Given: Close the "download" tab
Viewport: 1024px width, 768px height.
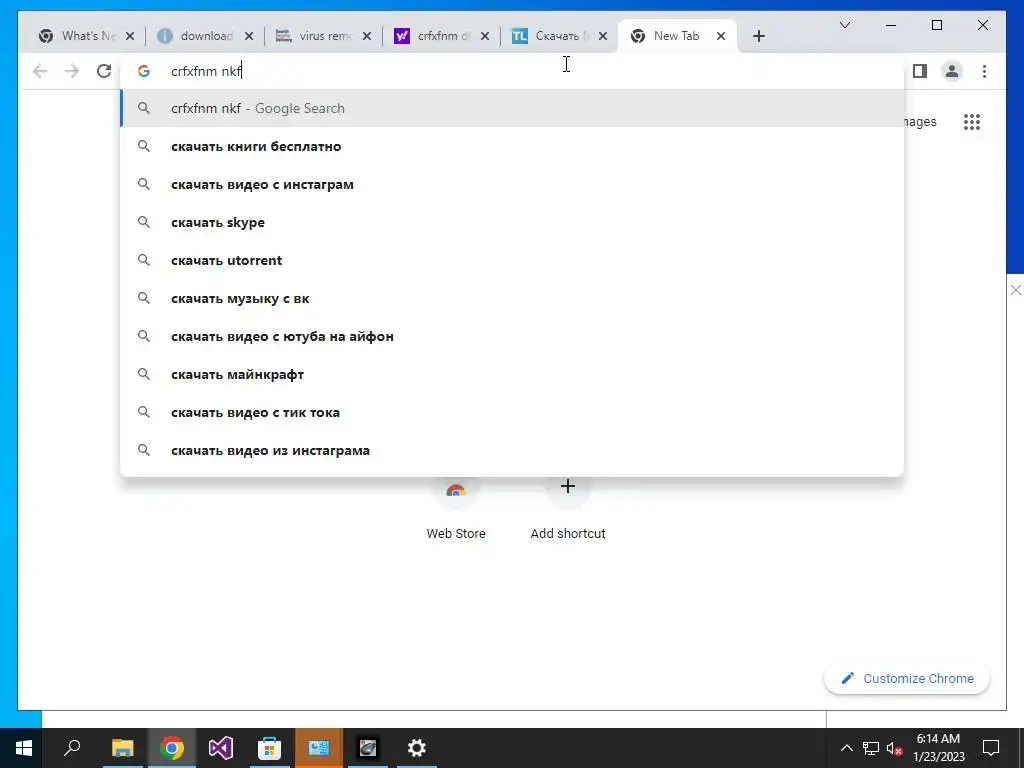Looking at the screenshot, I should [249, 37].
